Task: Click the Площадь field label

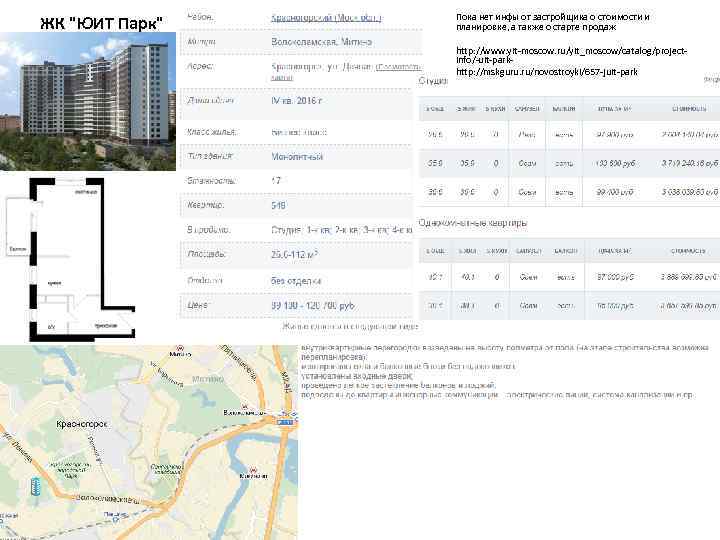Action: pyautogui.click(x=206, y=254)
